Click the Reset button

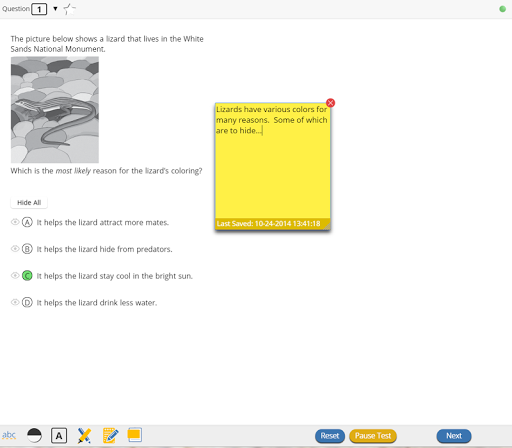point(330,436)
